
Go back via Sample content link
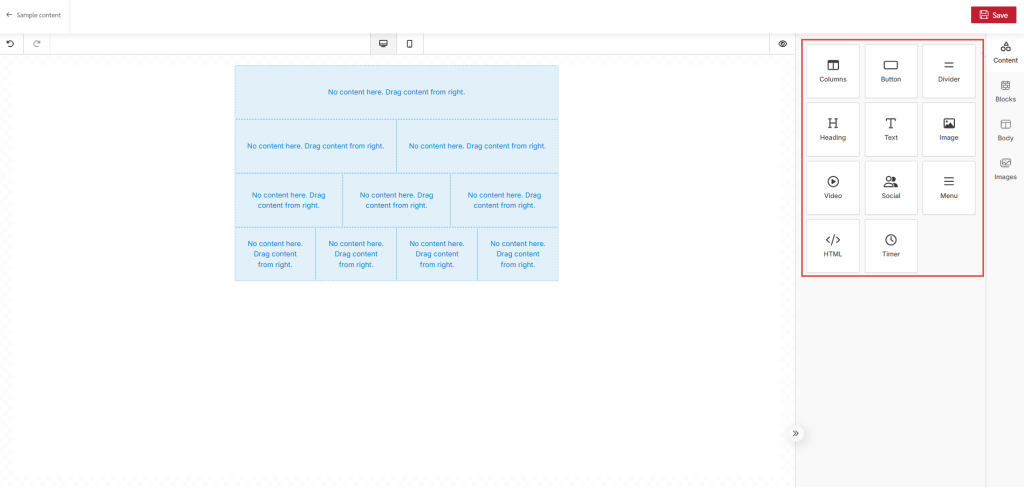(34, 15)
